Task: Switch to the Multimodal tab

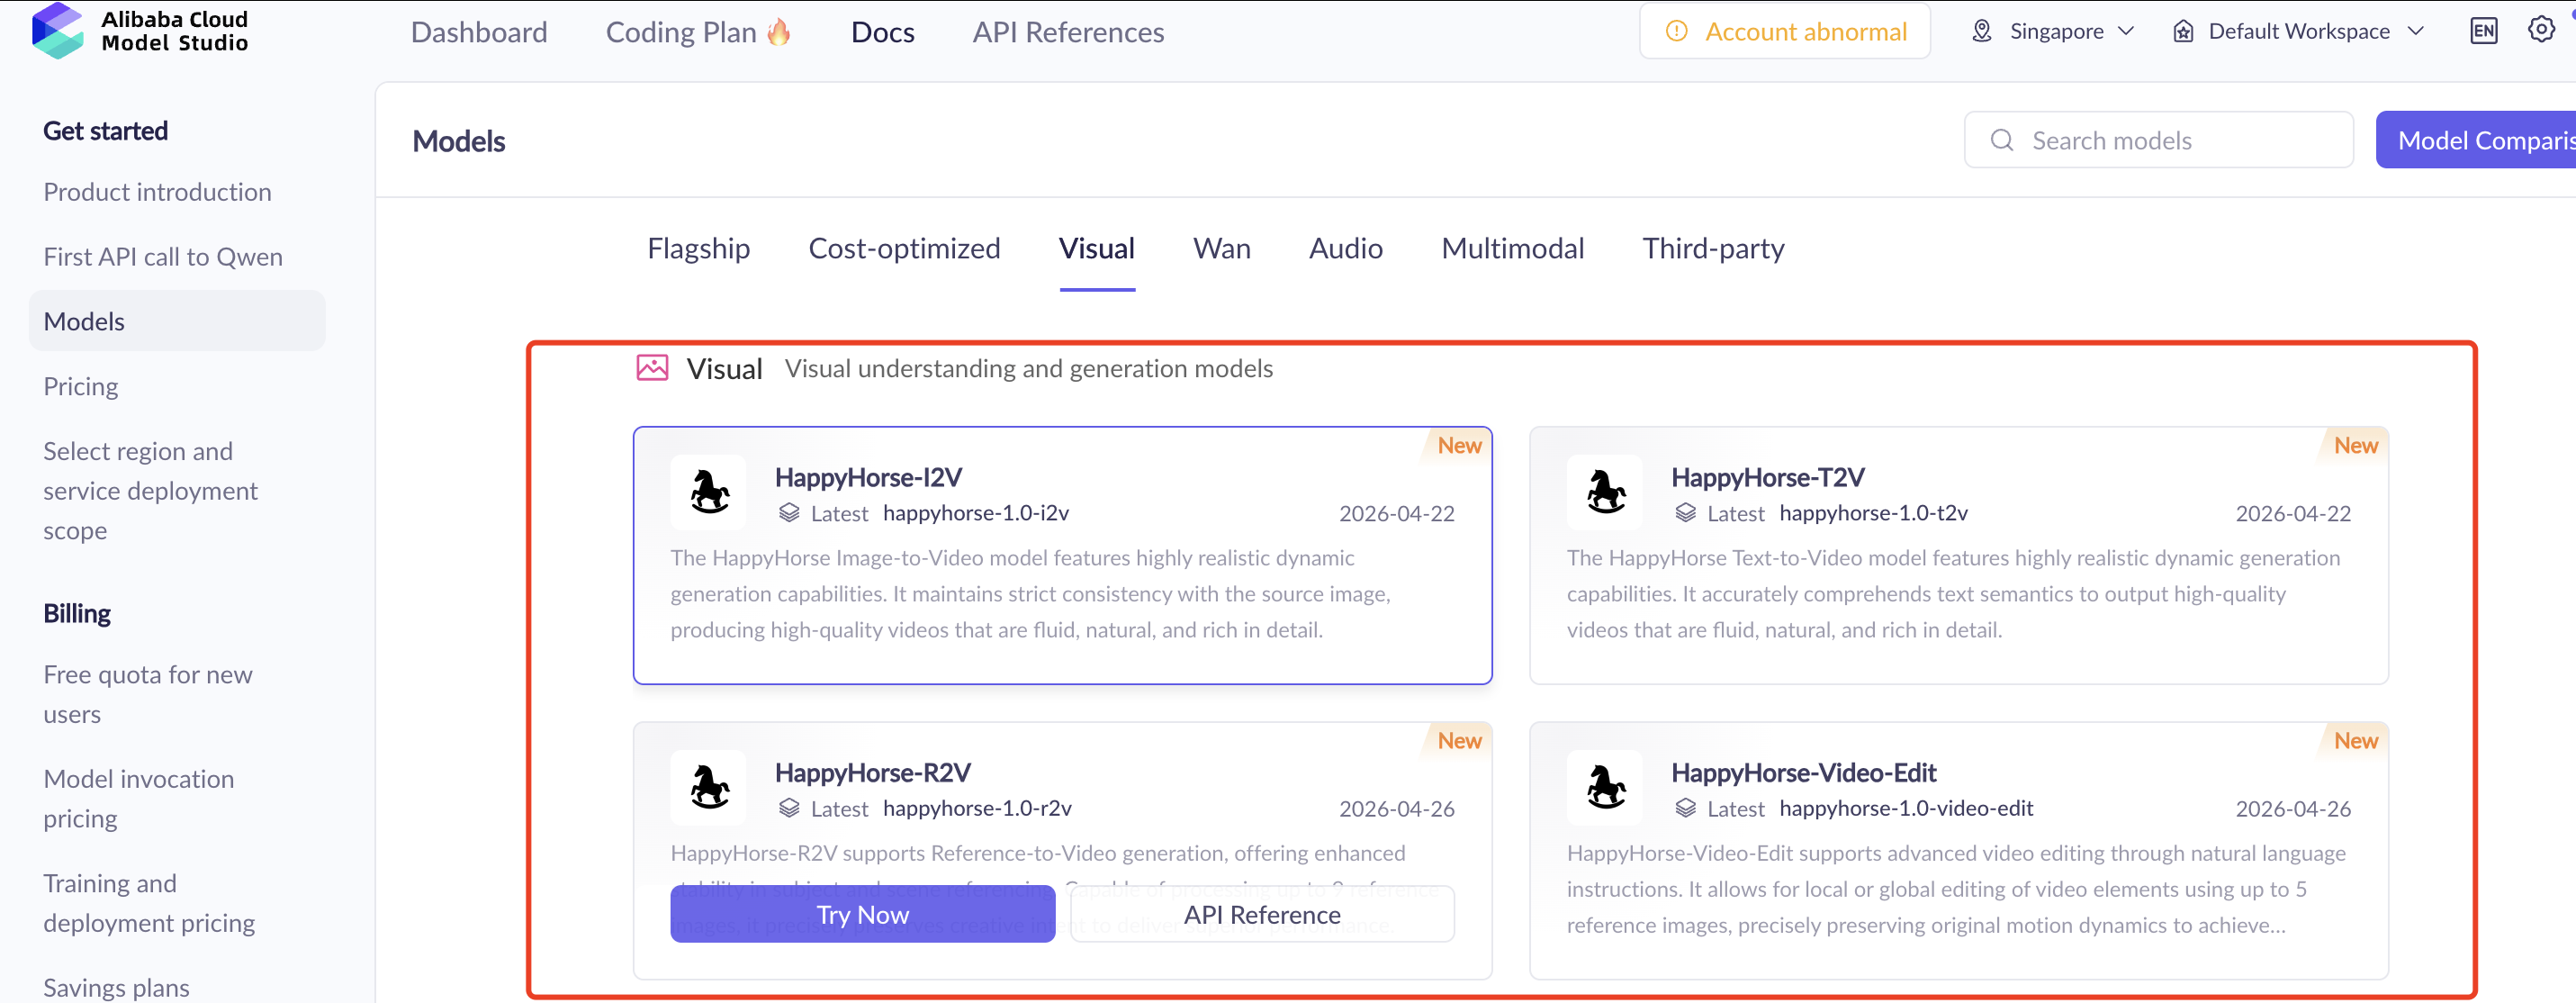Action: (x=1513, y=248)
